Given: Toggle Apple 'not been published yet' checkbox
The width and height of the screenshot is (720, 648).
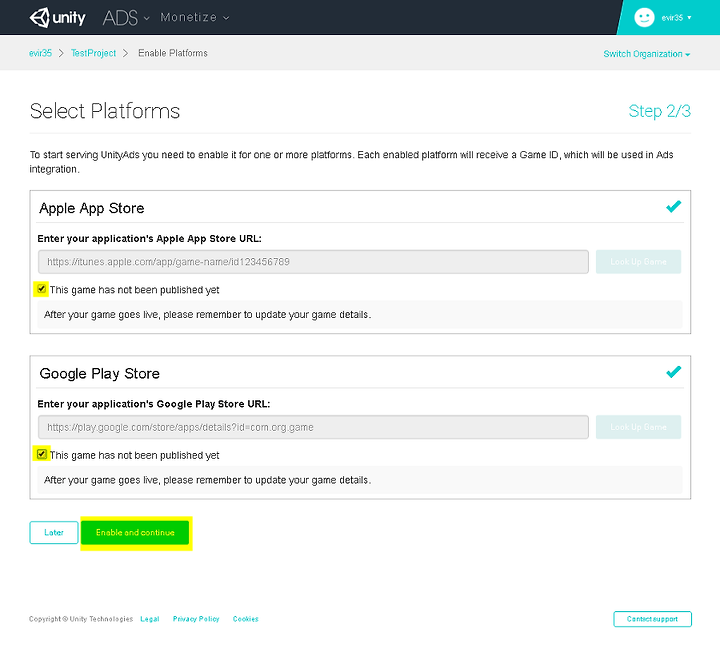Looking at the screenshot, I should point(41,289).
